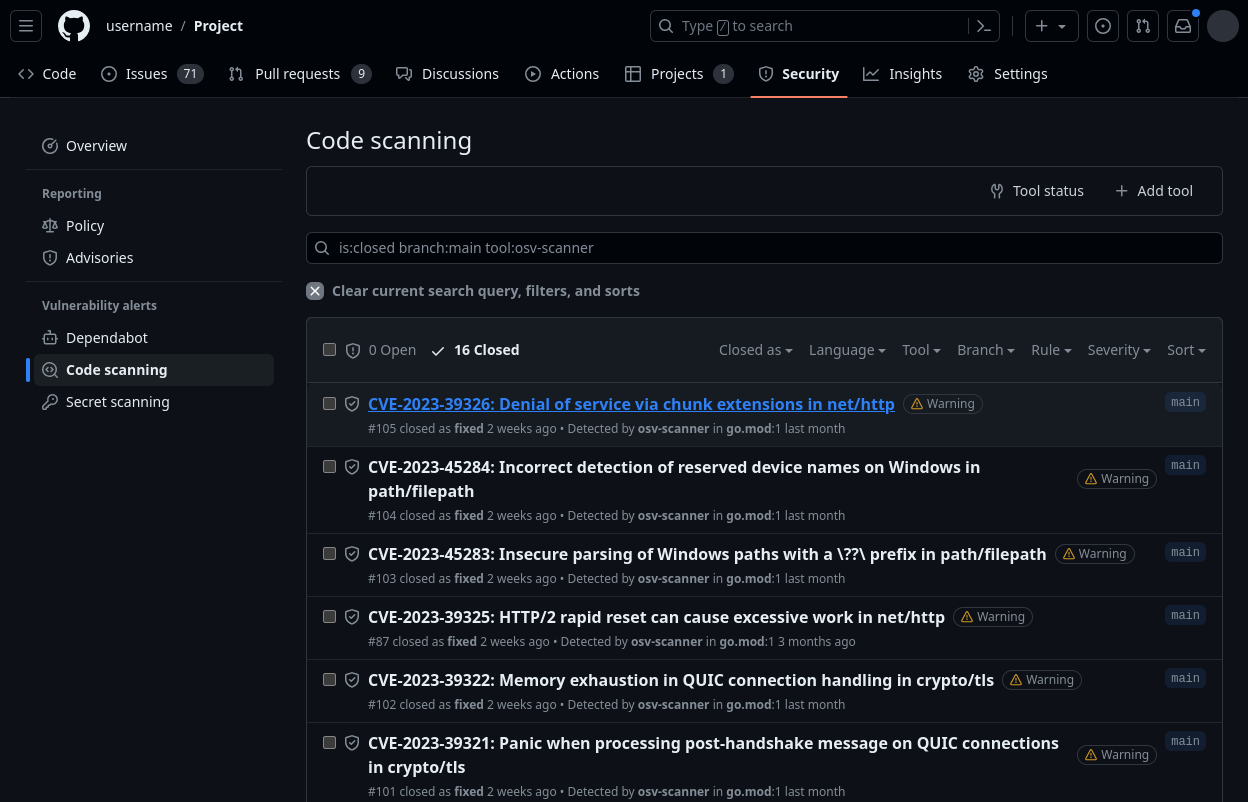Go to GitHub home via Octocat logo

(x=74, y=26)
